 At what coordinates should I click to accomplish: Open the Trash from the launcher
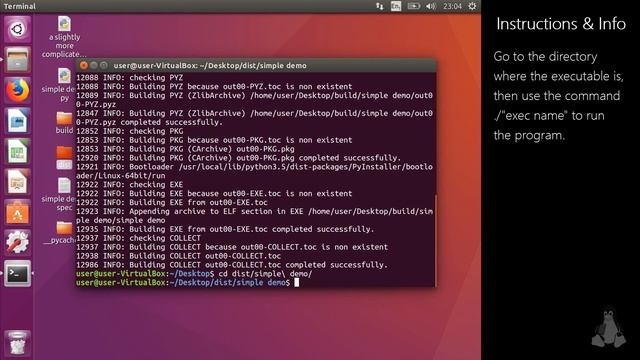[17, 343]
